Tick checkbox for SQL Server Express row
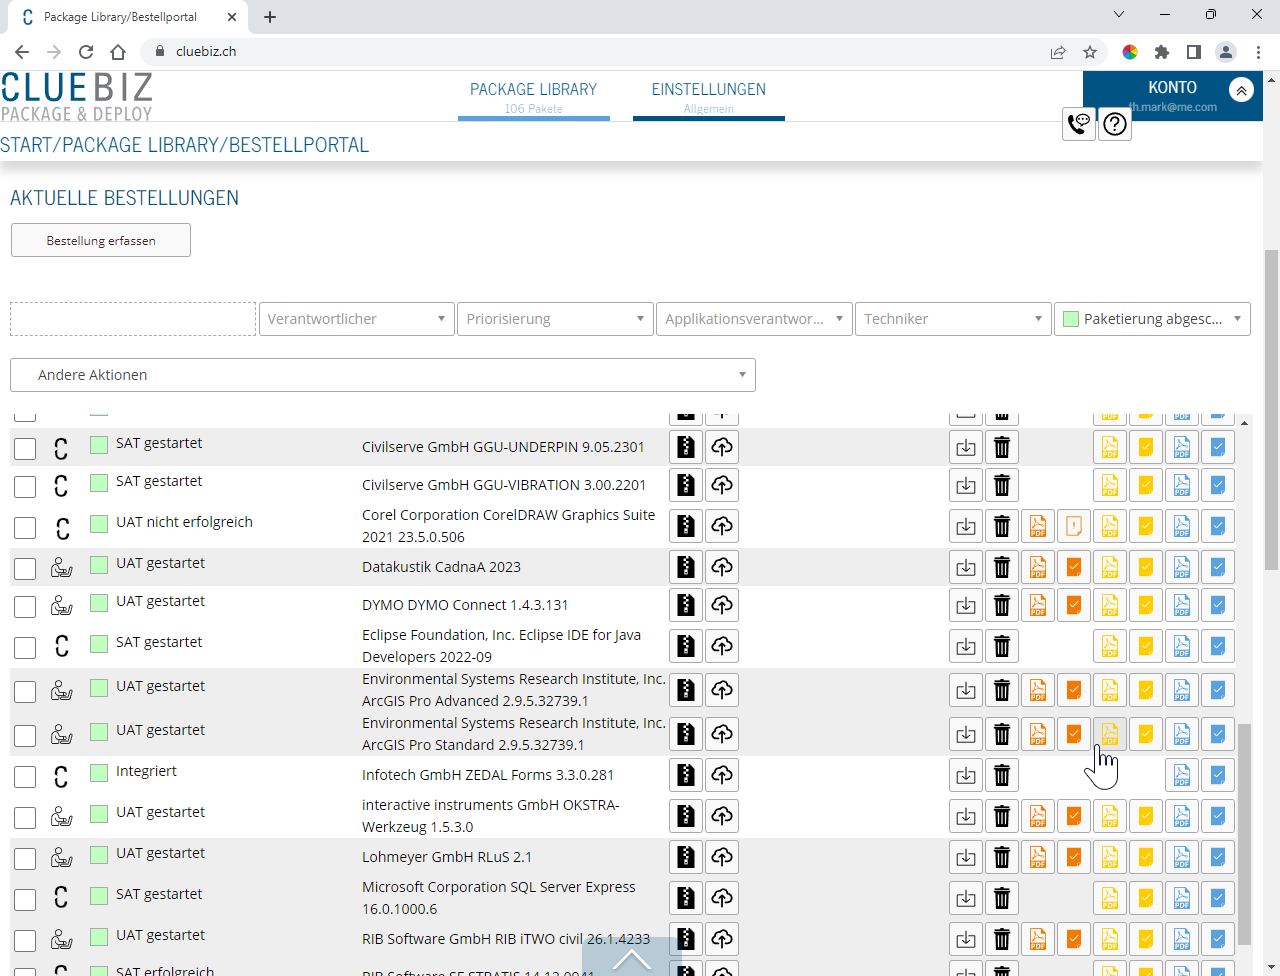 25,900
